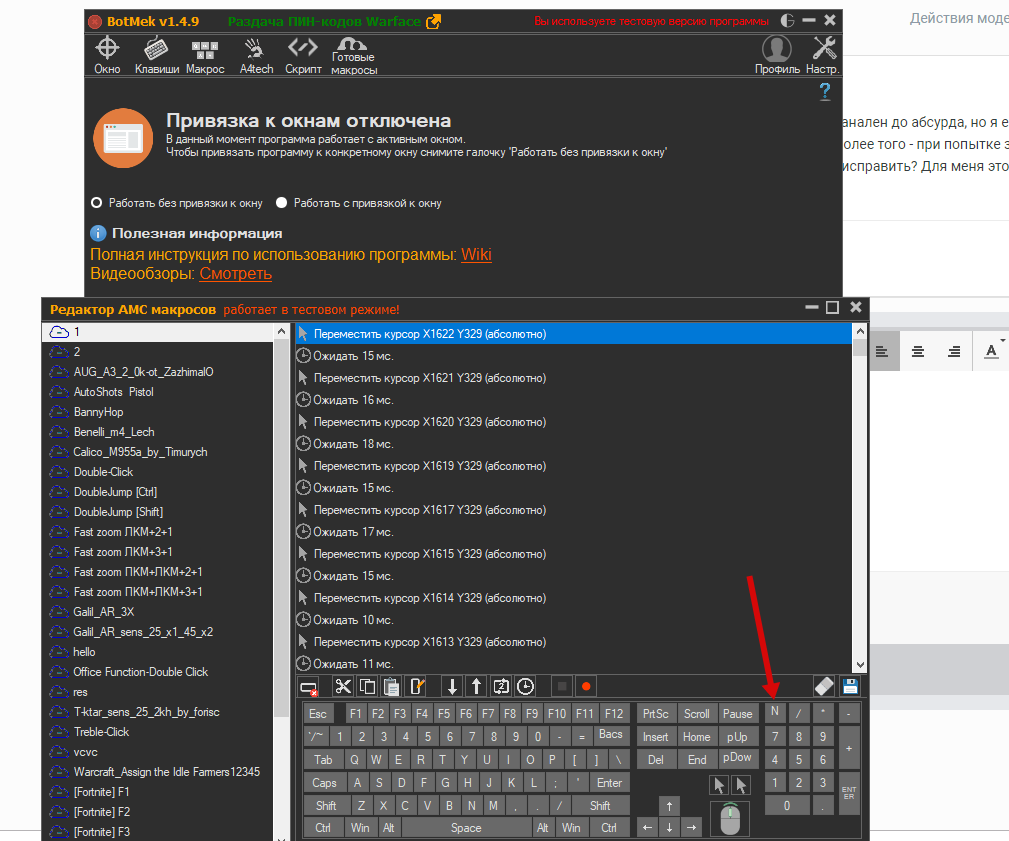Stop macro recording
Viewport: 1009px width, 841px height.
coord(562,687)
